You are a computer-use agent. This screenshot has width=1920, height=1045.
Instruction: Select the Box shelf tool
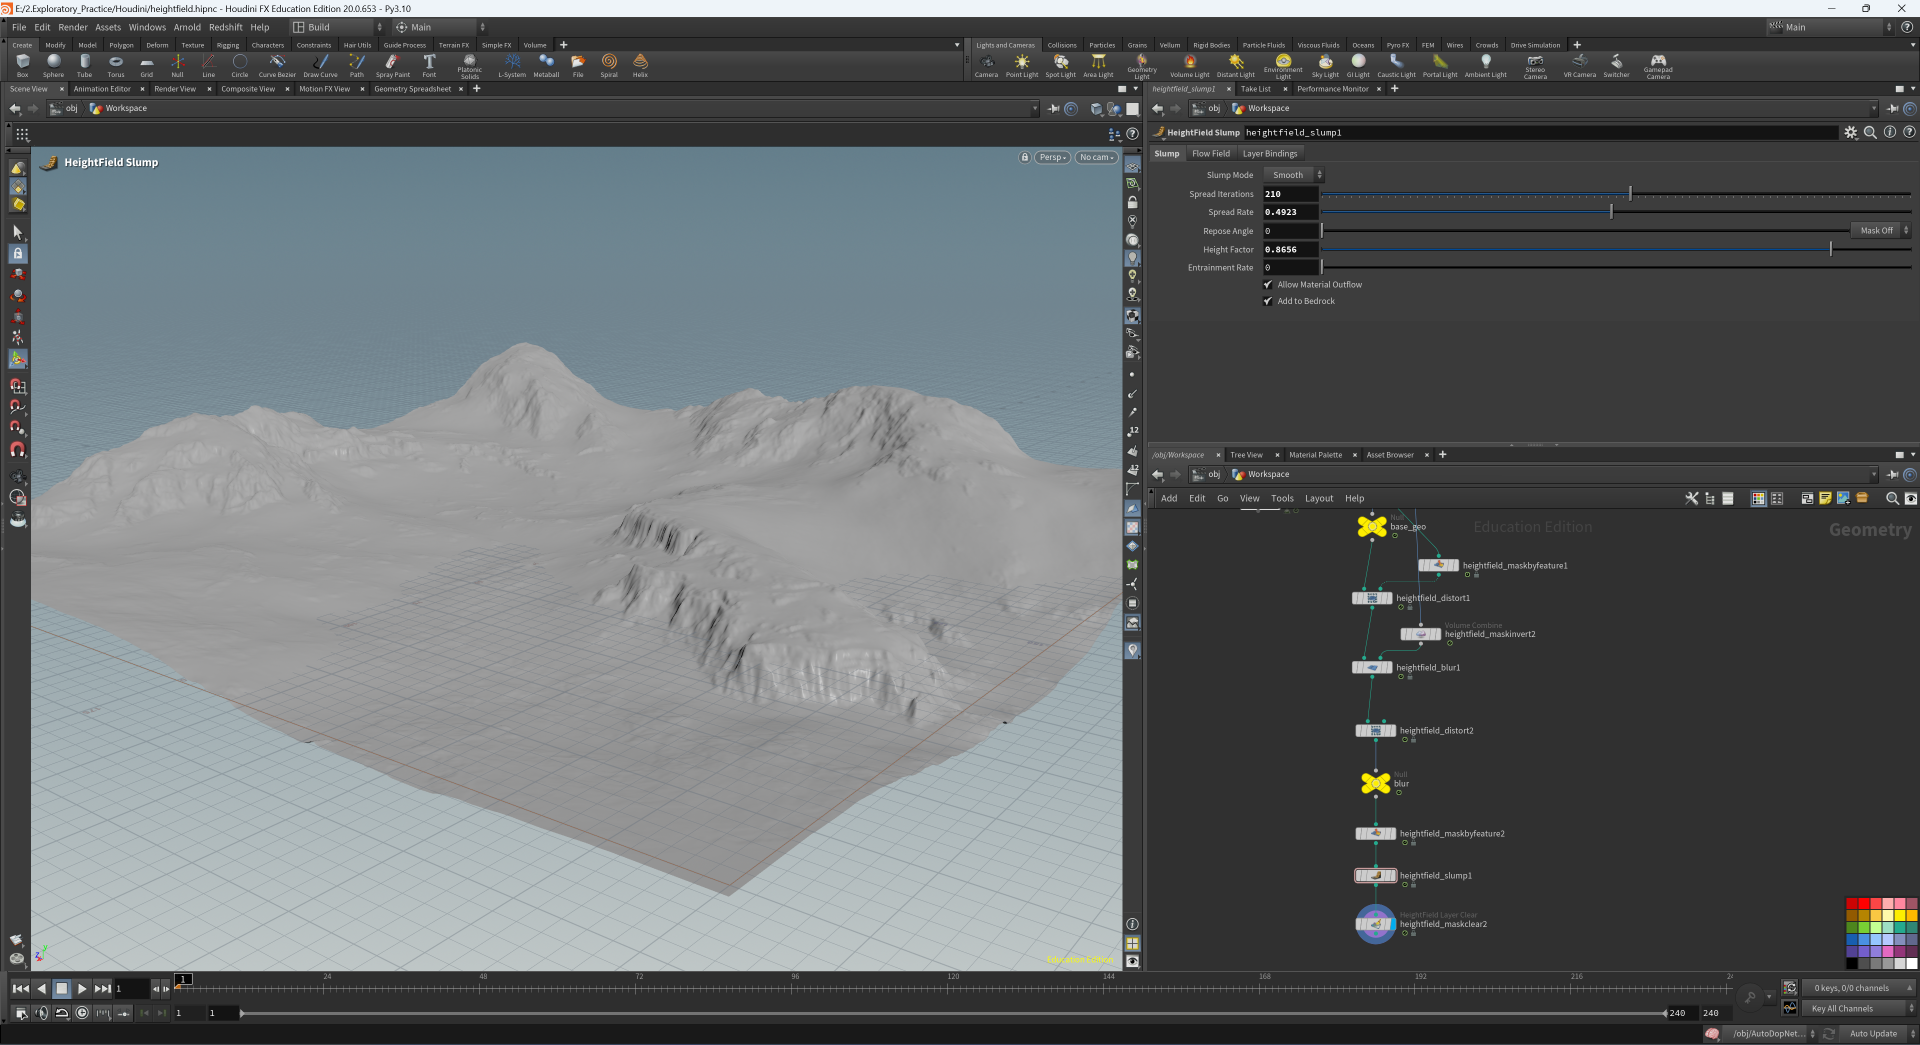22,65
